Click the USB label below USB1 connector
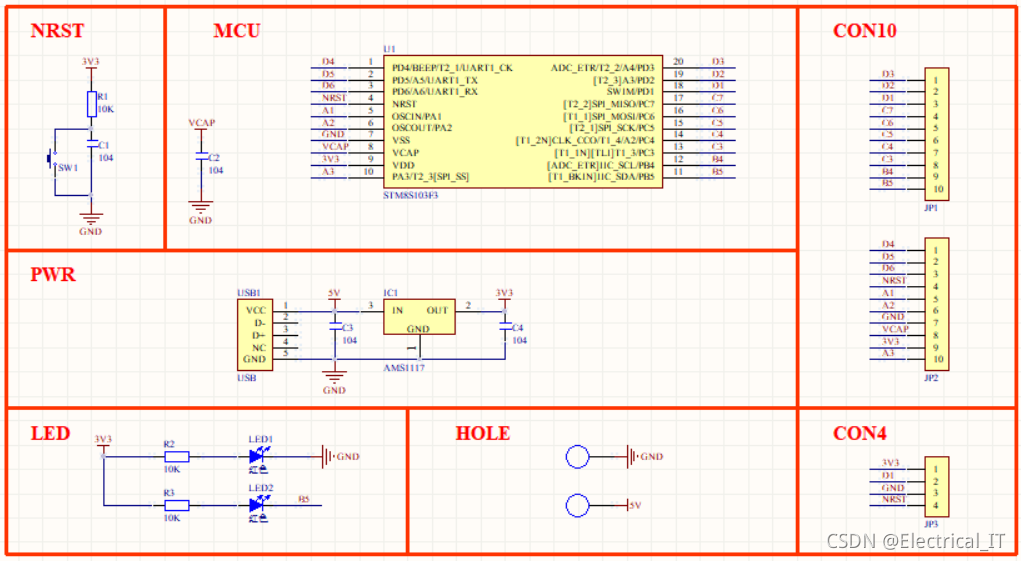1021x561 pixels. 246,378
